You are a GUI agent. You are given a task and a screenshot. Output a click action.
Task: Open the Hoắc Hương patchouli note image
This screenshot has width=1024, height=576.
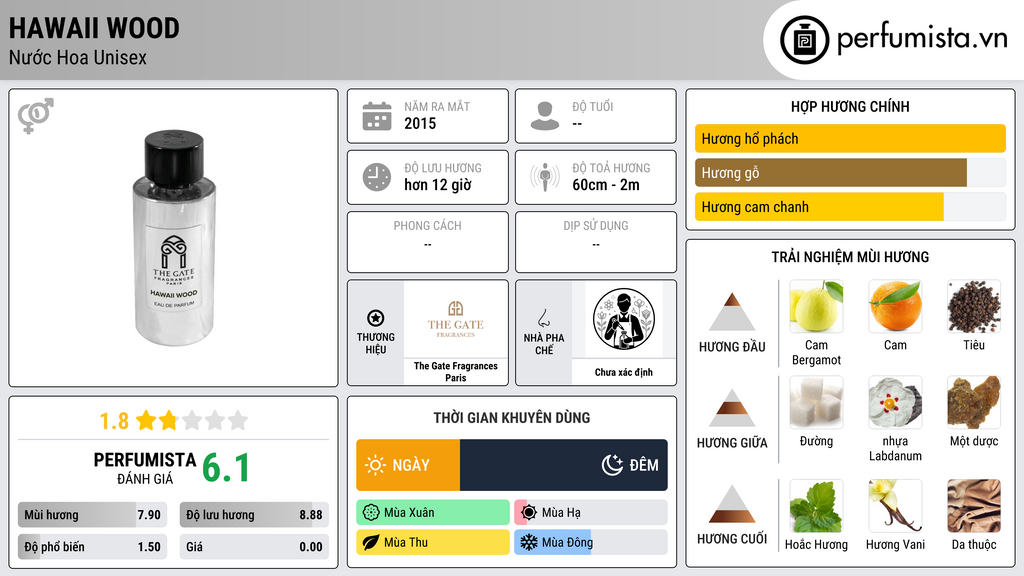coord(816,506)
